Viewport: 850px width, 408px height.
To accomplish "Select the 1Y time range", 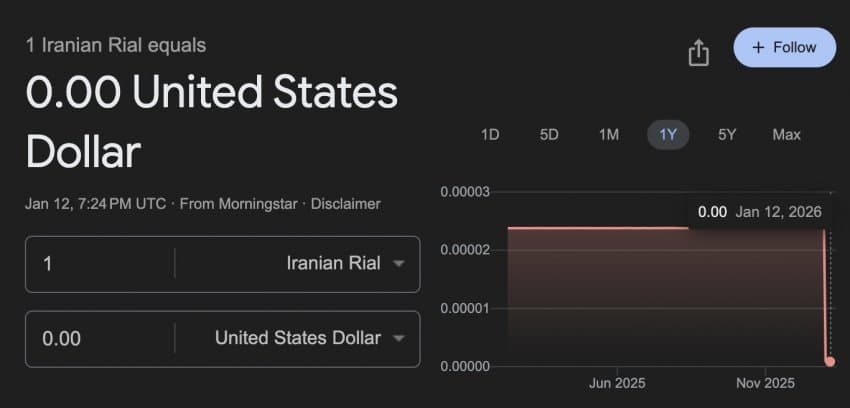I will coord(667,134).
